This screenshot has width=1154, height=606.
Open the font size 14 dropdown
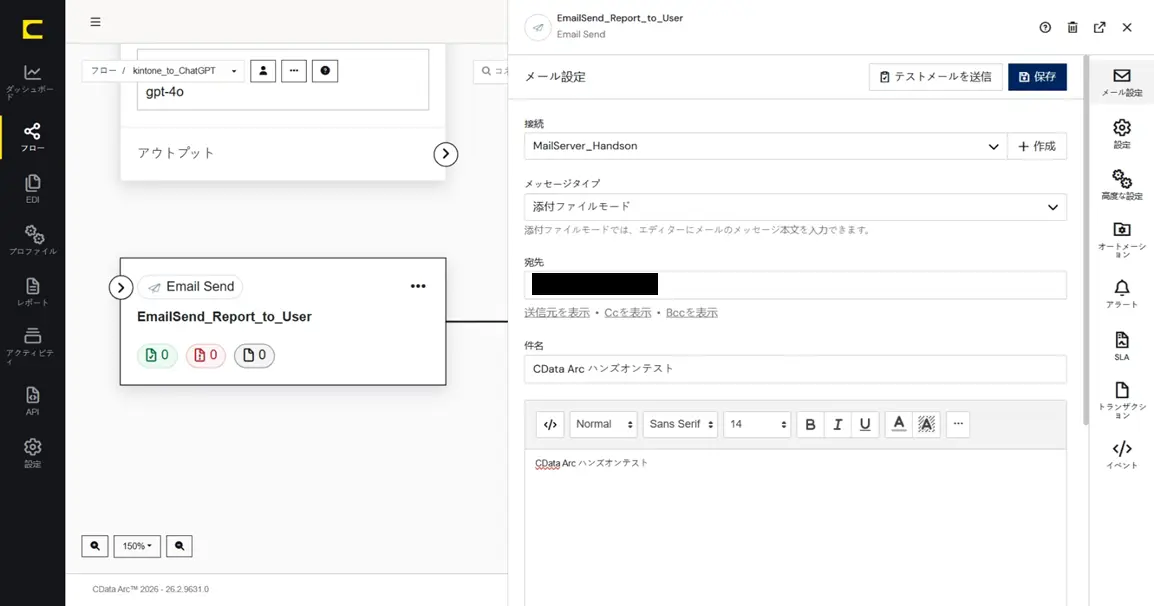coord(757,424)
